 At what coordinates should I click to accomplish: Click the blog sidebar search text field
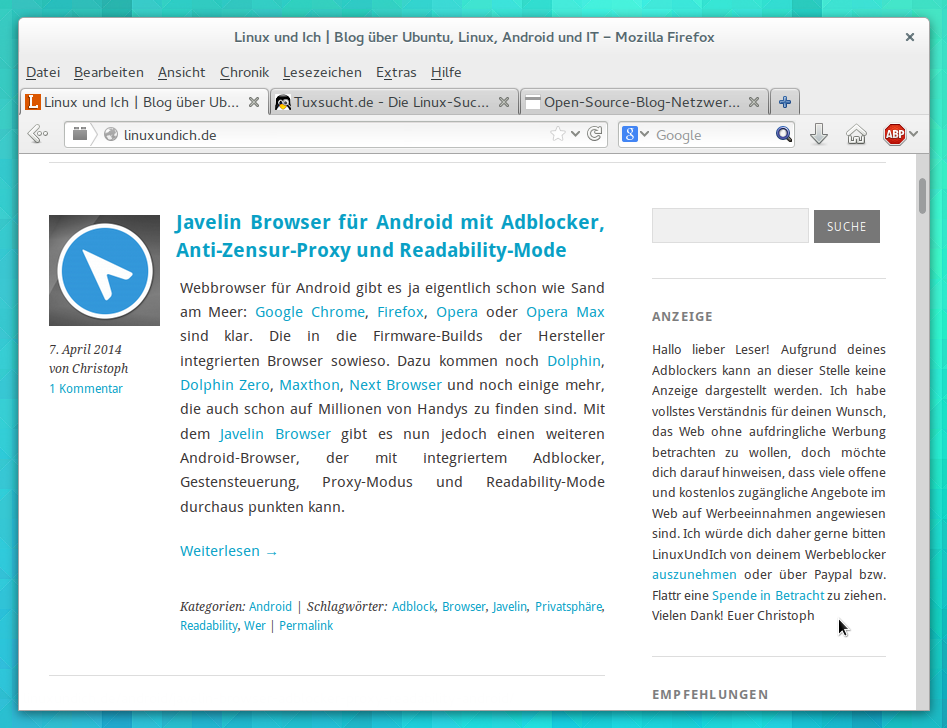[730, 226]
